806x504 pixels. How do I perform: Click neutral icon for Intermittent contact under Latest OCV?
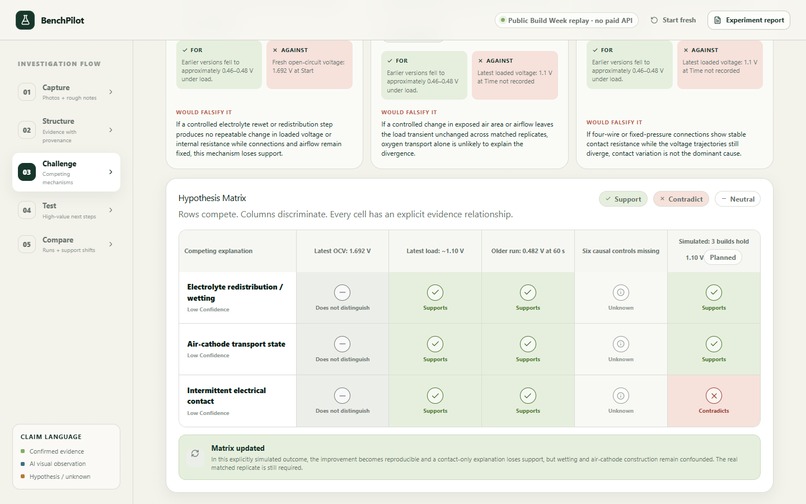[342, 395]
